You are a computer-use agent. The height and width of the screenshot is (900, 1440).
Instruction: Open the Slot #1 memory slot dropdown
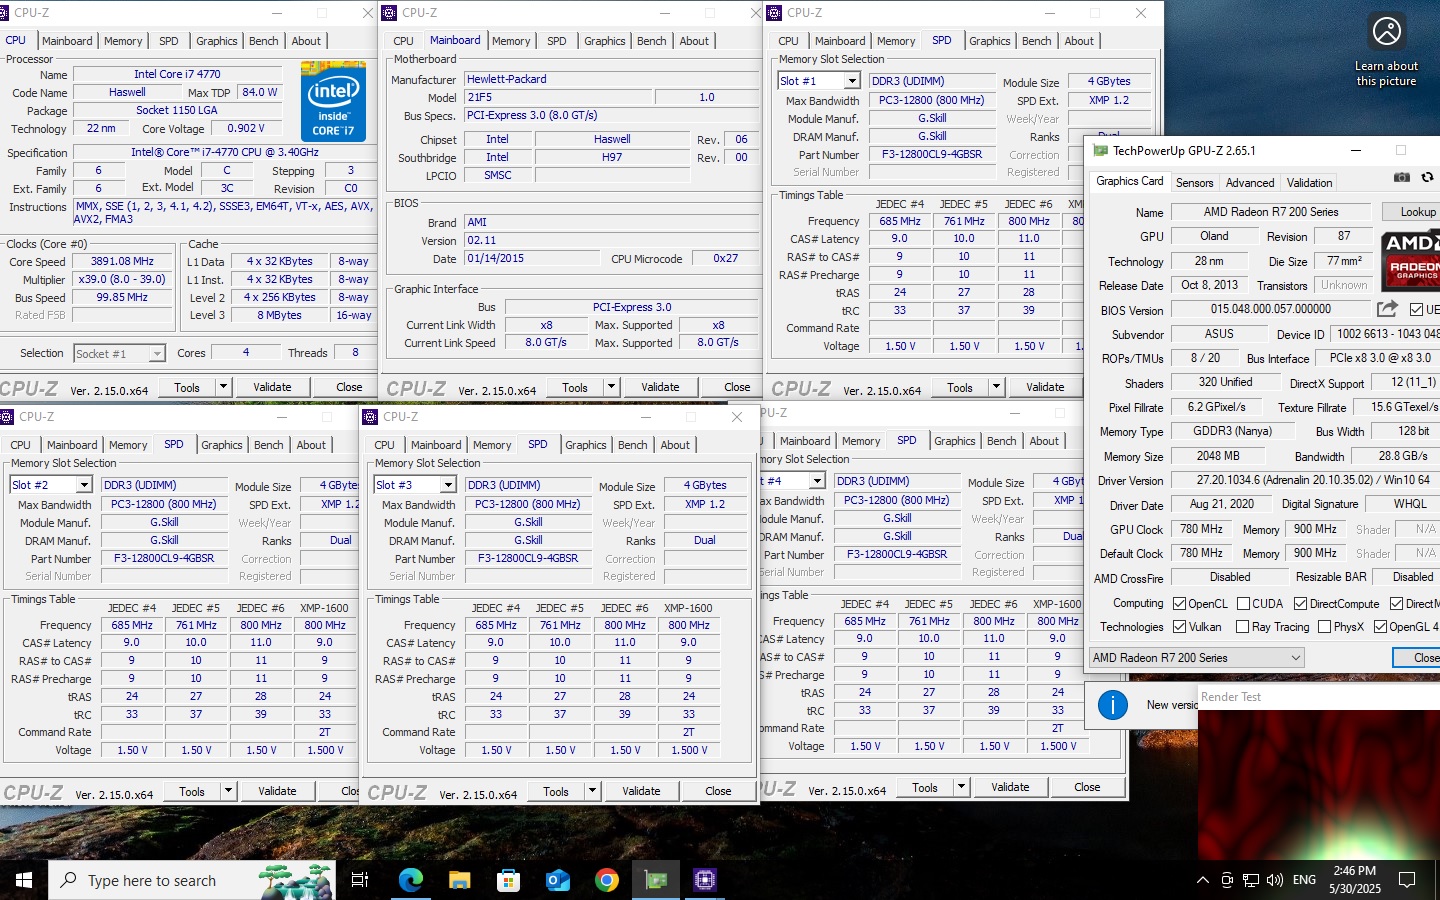click(x=852, y=81)
